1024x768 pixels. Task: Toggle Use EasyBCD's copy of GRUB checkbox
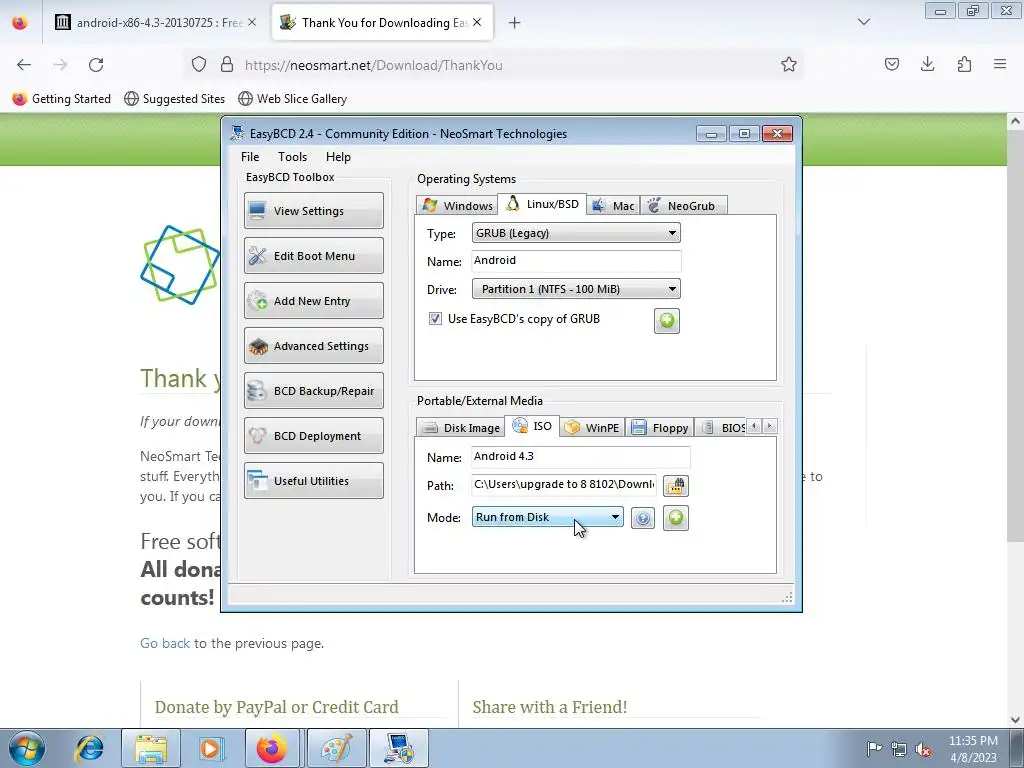(435, 319)
